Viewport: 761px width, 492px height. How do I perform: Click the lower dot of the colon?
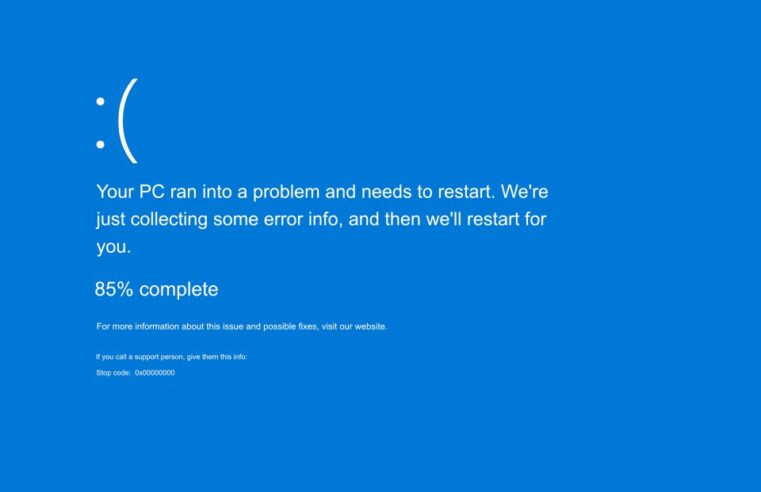[x=100, y=144]
